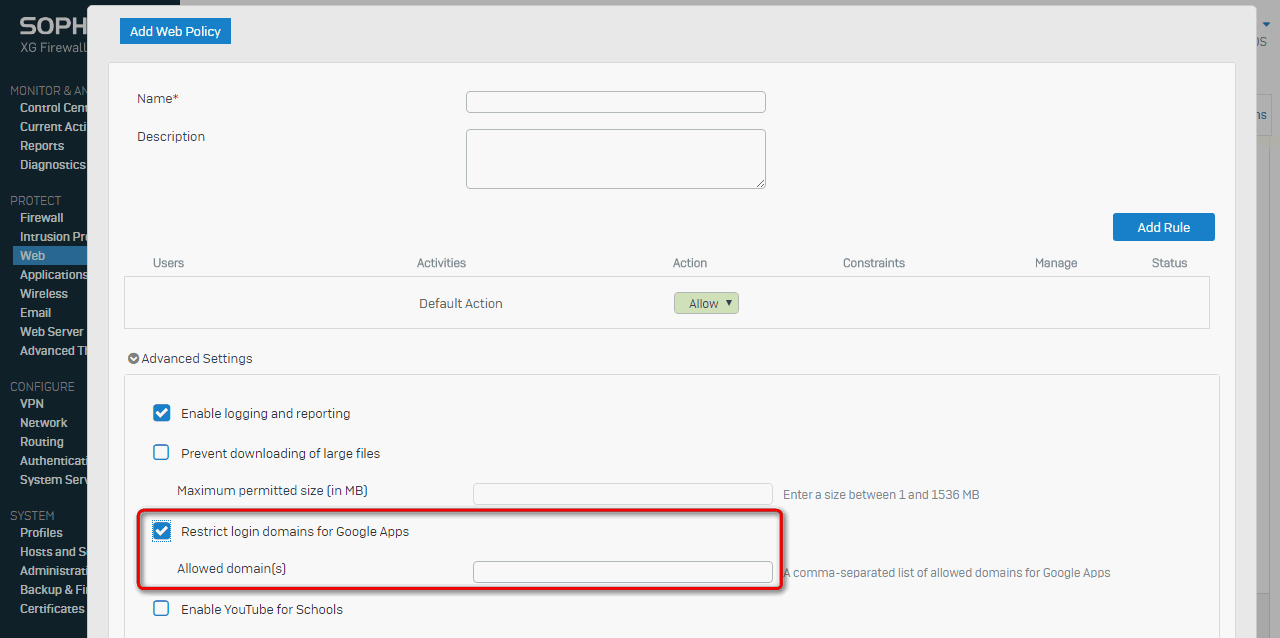Click the Constraints column header
The image size is (1280, 638).
tap(874, 263)
